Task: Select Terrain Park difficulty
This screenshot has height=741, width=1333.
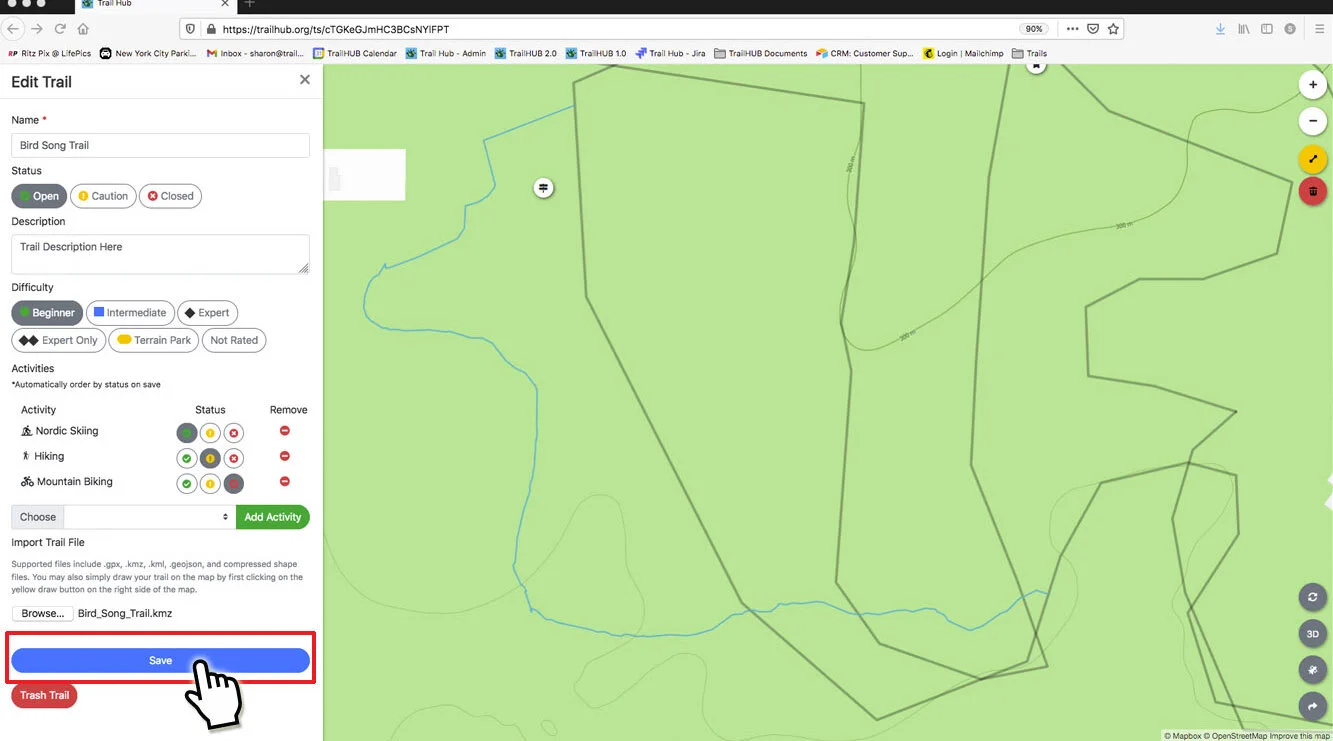Action: pos(153,340)
